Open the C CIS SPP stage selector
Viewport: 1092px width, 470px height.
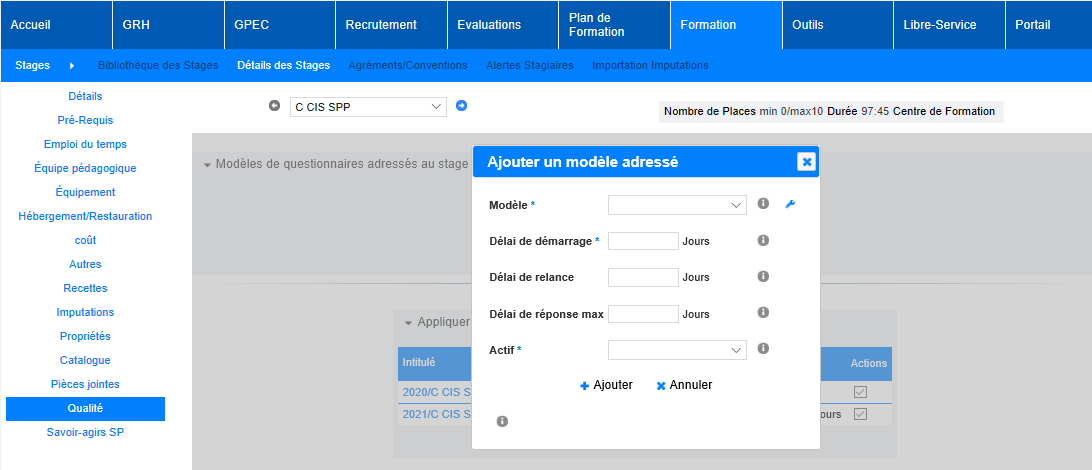click(x=367, y=107)
